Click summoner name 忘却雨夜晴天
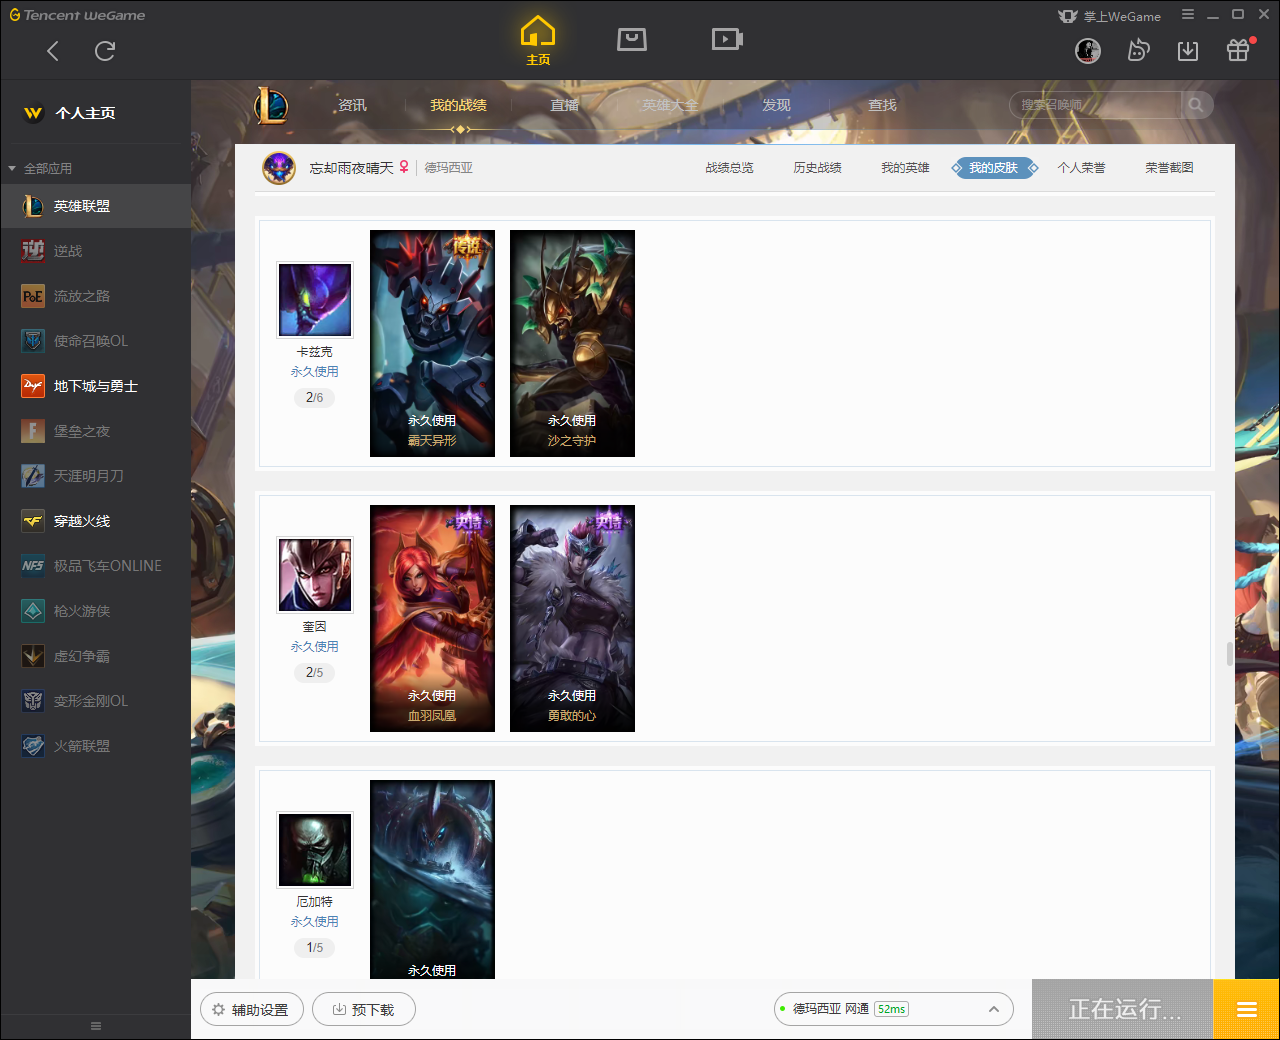Image resolution: width=1280 pixels, height=1040 pixels. pyautogui.click(x=351, y=168)
